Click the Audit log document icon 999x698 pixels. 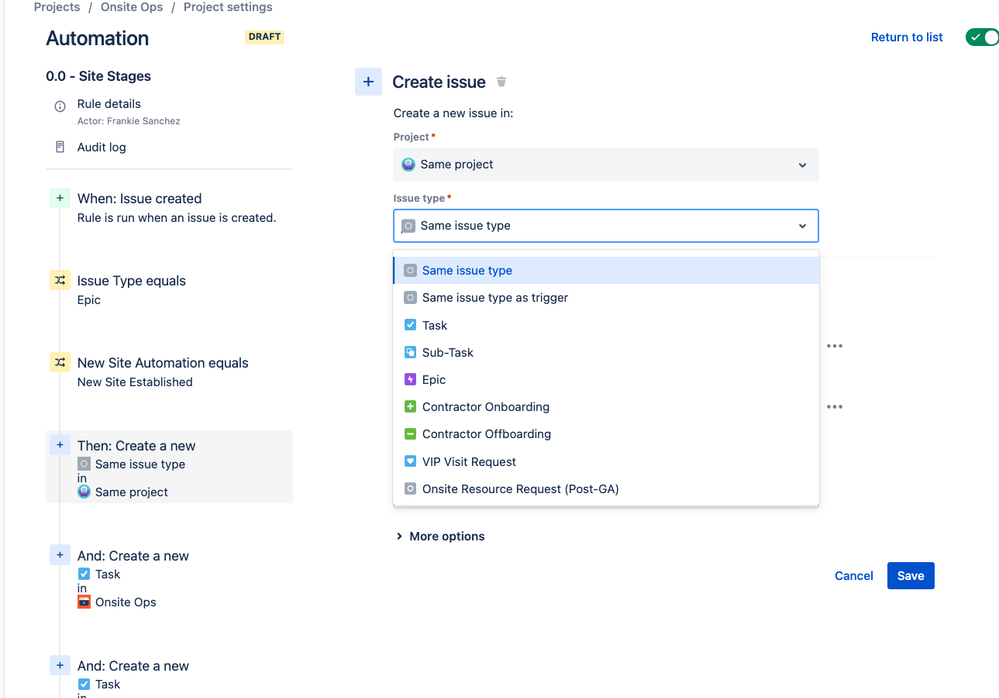(60, 147)
